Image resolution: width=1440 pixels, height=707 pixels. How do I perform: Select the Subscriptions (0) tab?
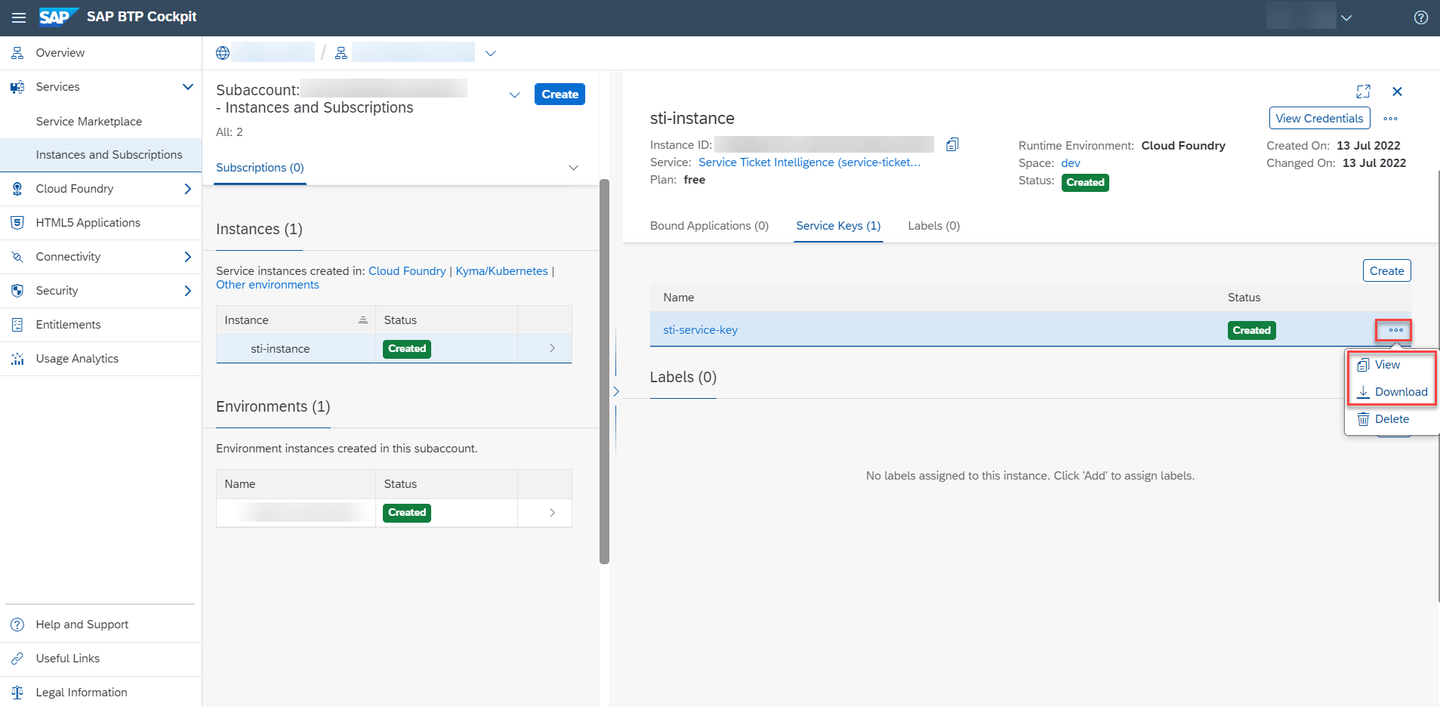(260, 168)
